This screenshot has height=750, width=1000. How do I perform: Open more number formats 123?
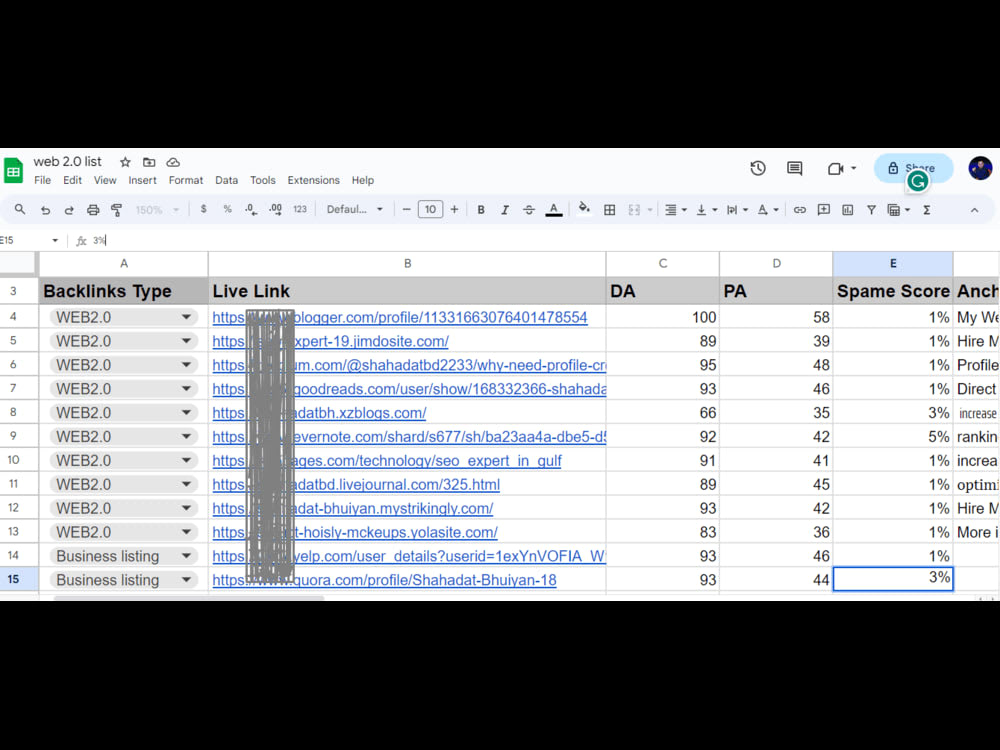[x=300, y=209]
